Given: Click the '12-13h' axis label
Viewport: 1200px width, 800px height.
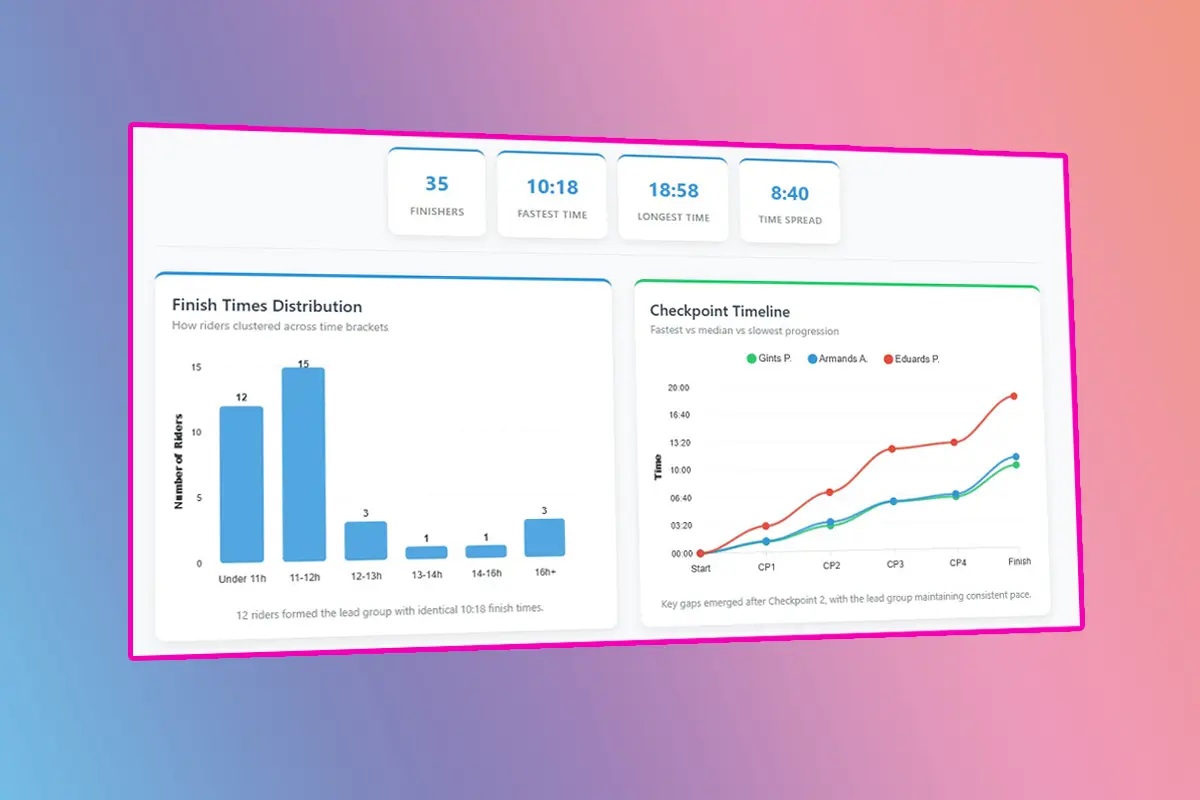Looking at the screenshot, I should (366, 577).
